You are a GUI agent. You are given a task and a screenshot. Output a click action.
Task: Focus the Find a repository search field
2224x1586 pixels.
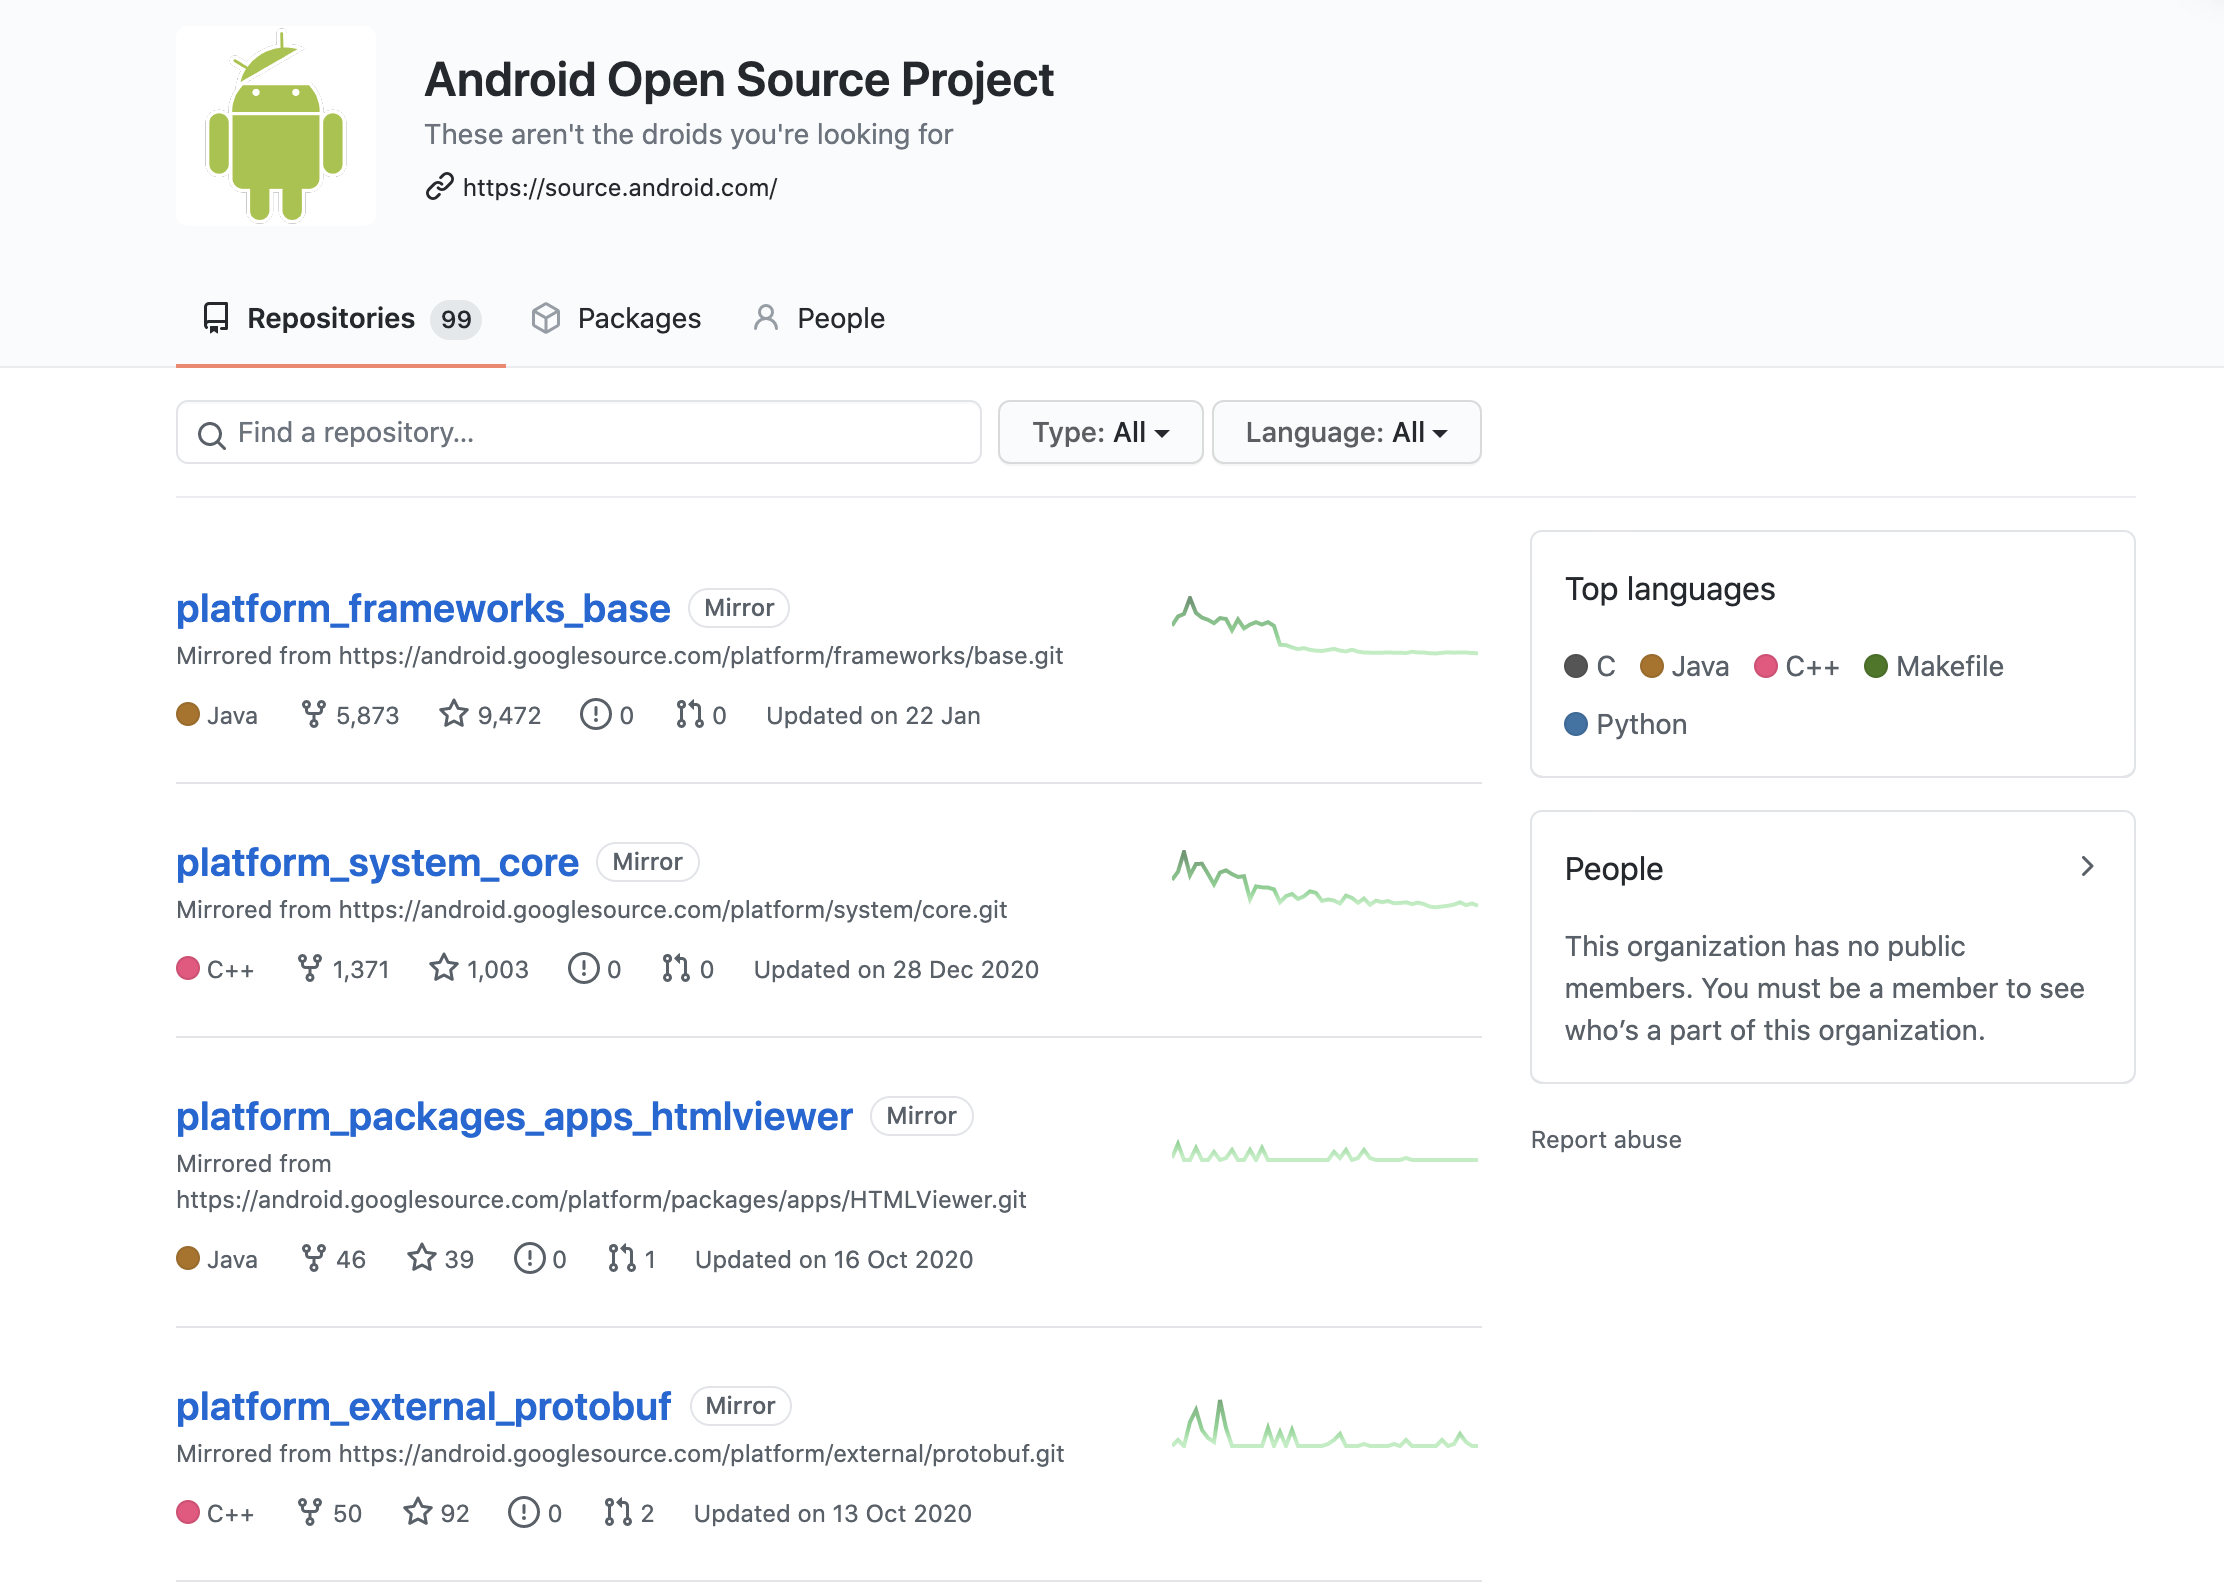point(579,432)
